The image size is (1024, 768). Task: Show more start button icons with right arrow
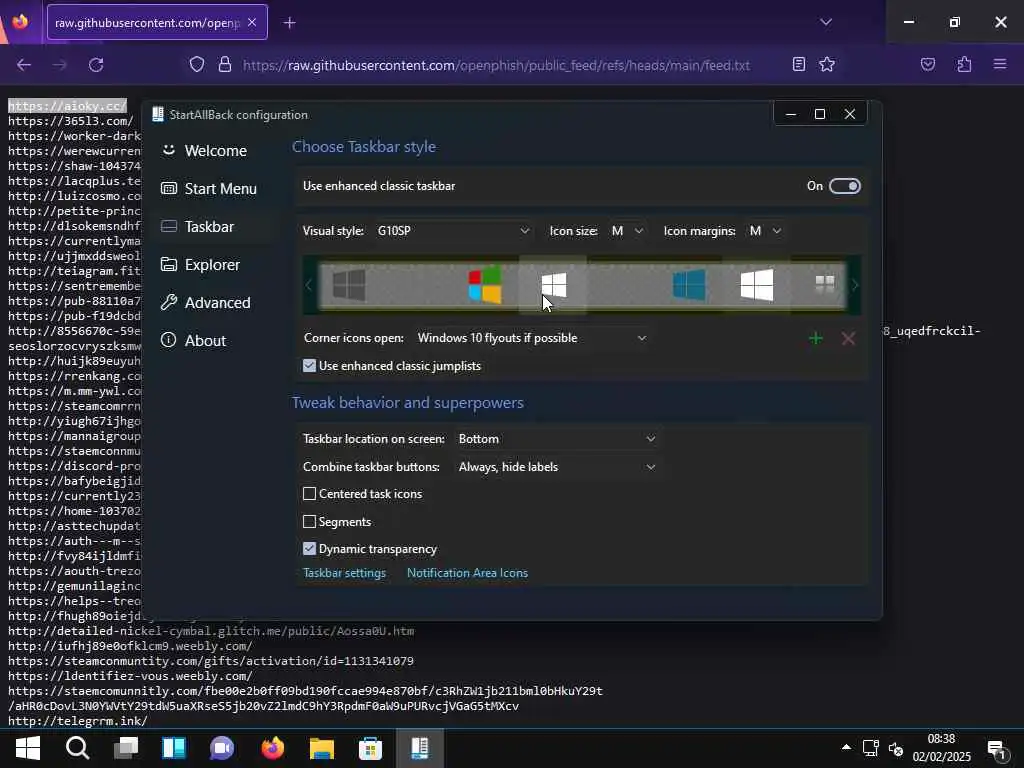(x=854, y=285)
